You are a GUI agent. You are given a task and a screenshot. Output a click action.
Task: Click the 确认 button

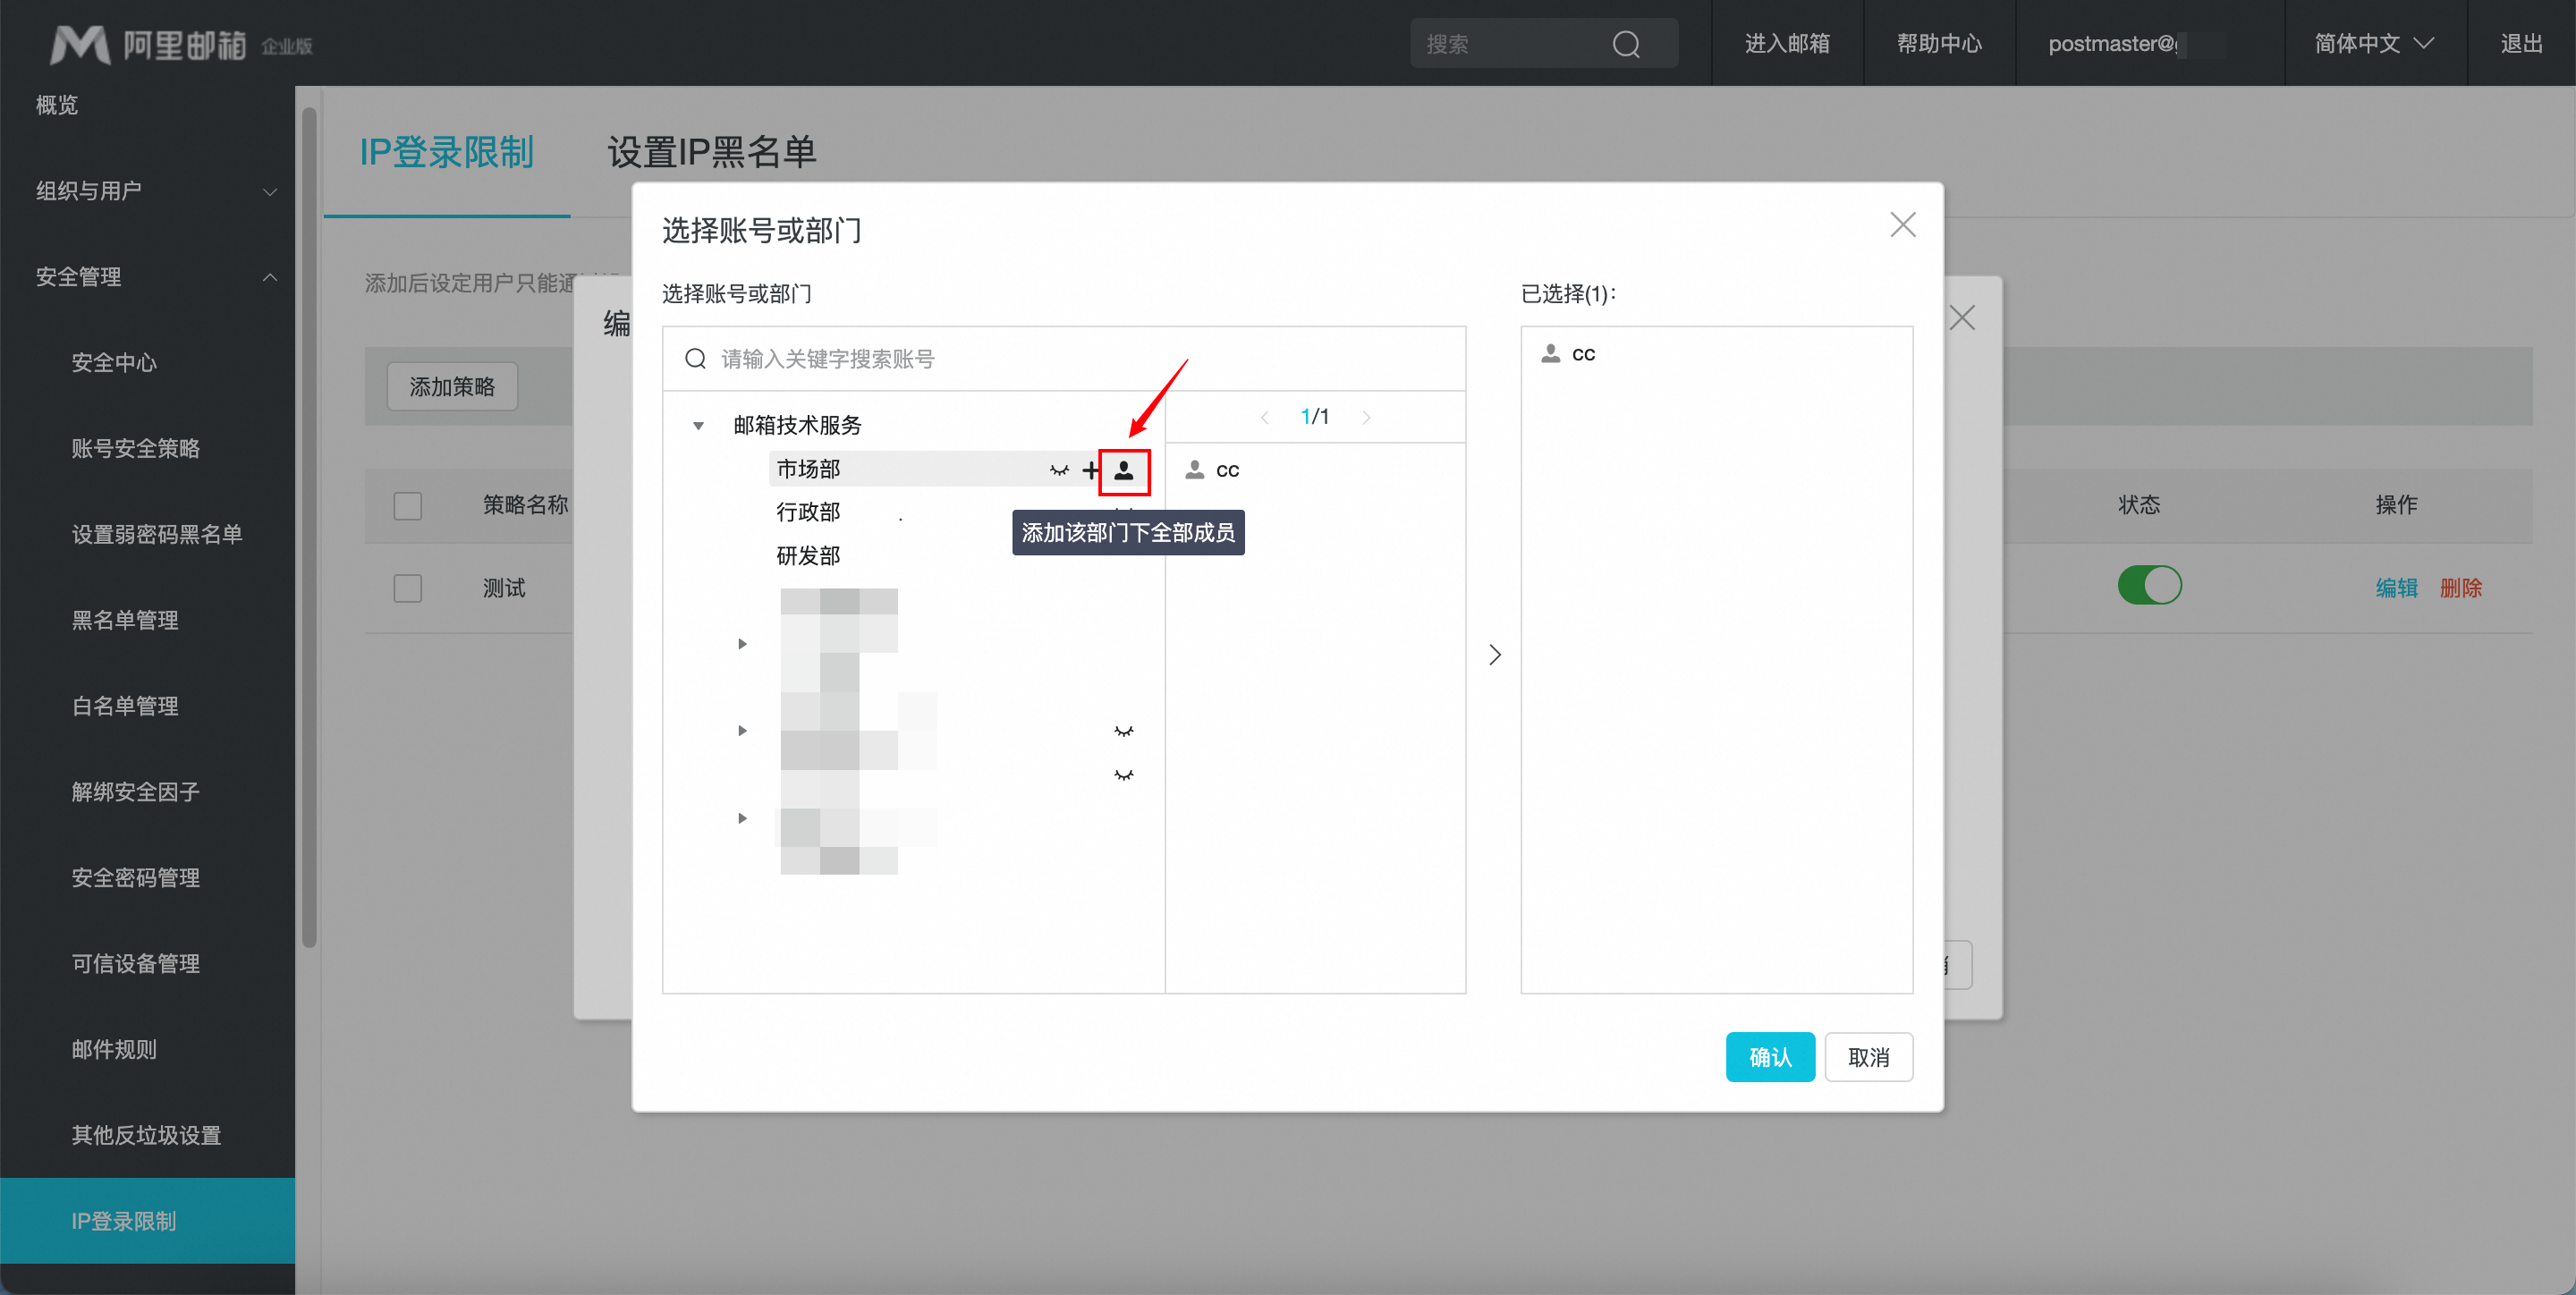tap(1769, 1057)
